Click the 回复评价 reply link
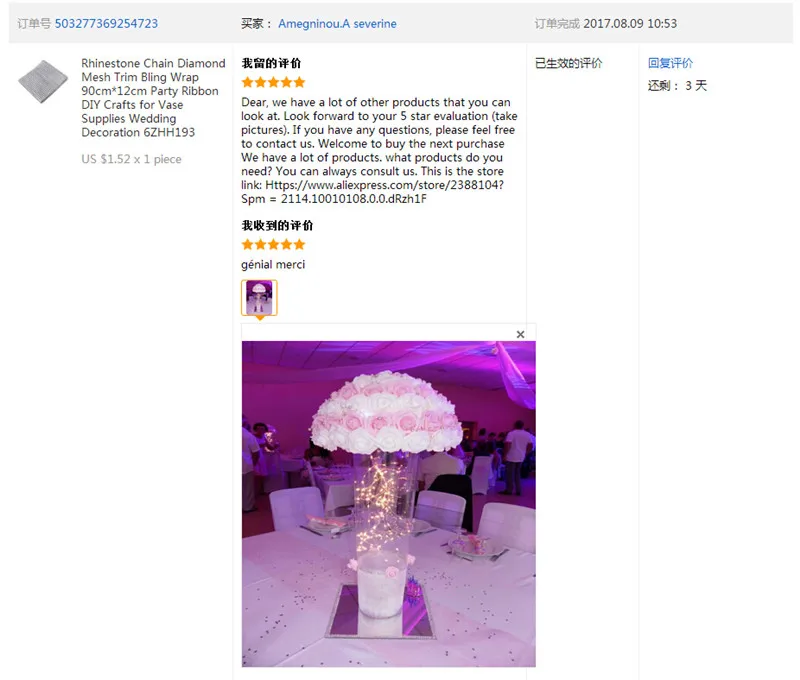The image size is (800, 680). point(670,63)
